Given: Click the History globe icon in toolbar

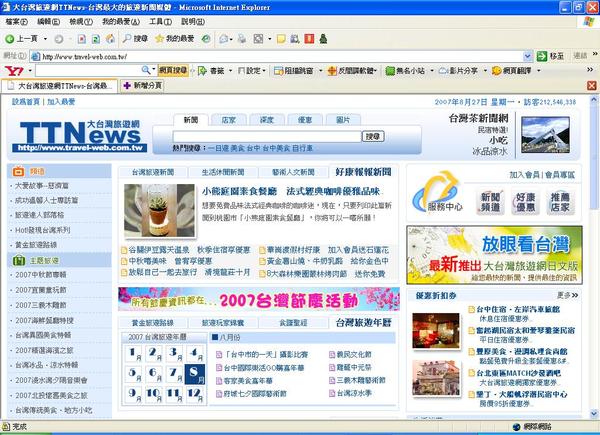Looking at the screenshot, I should click(206, 39).
